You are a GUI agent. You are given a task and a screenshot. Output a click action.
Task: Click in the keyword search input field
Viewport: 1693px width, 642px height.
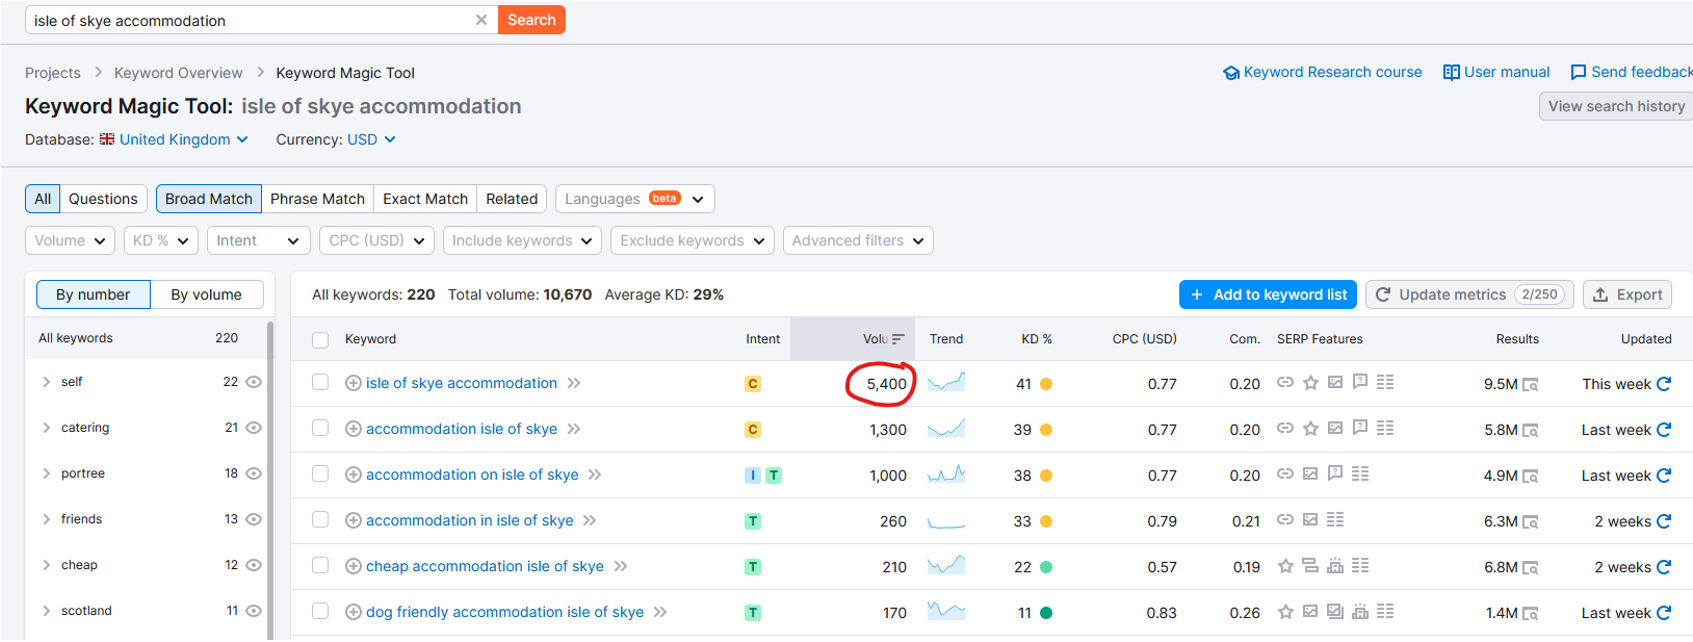[x=250, y=20]
